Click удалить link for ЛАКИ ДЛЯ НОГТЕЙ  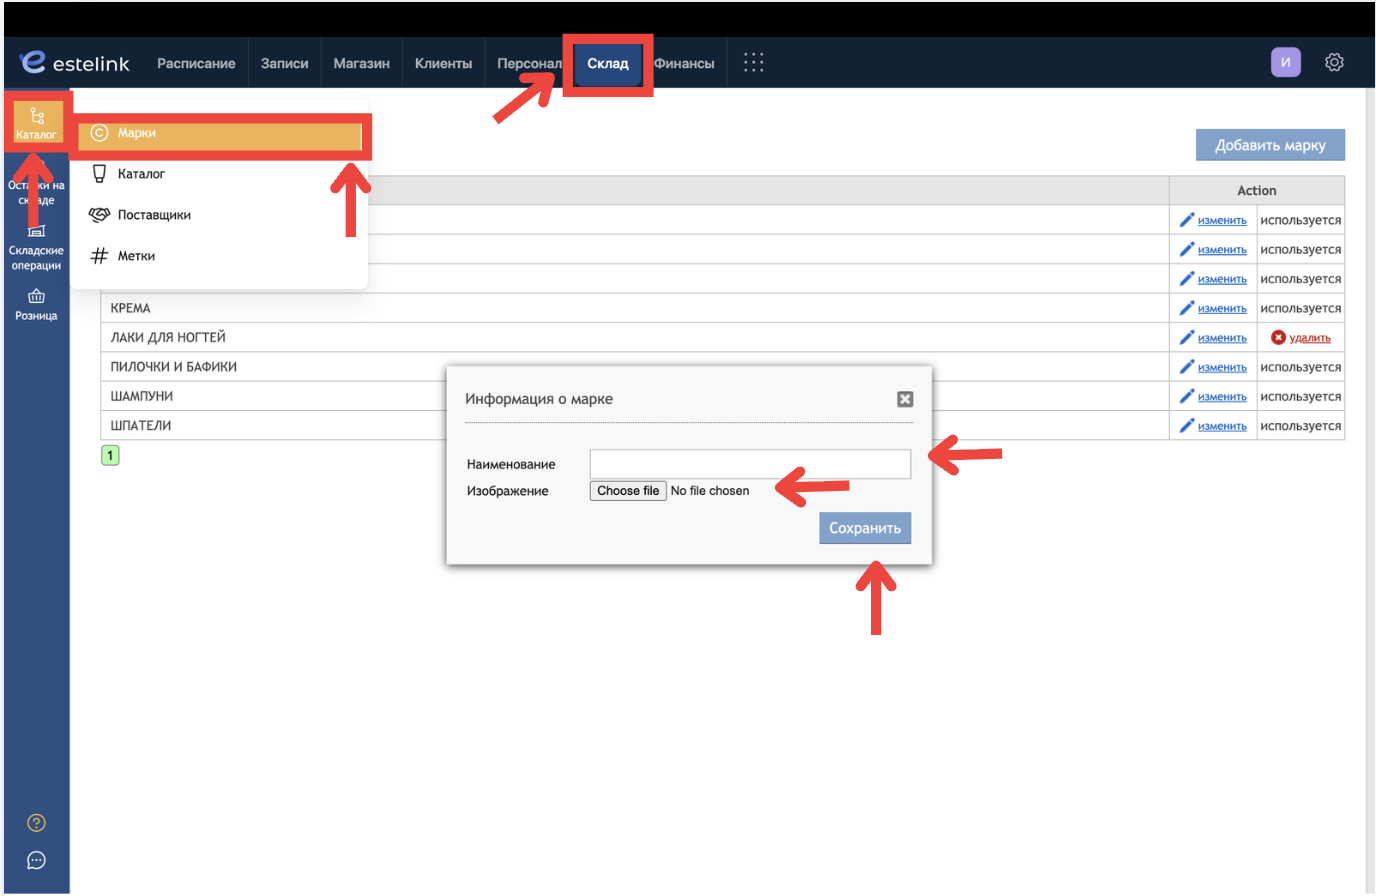(x=1310, y=338)
